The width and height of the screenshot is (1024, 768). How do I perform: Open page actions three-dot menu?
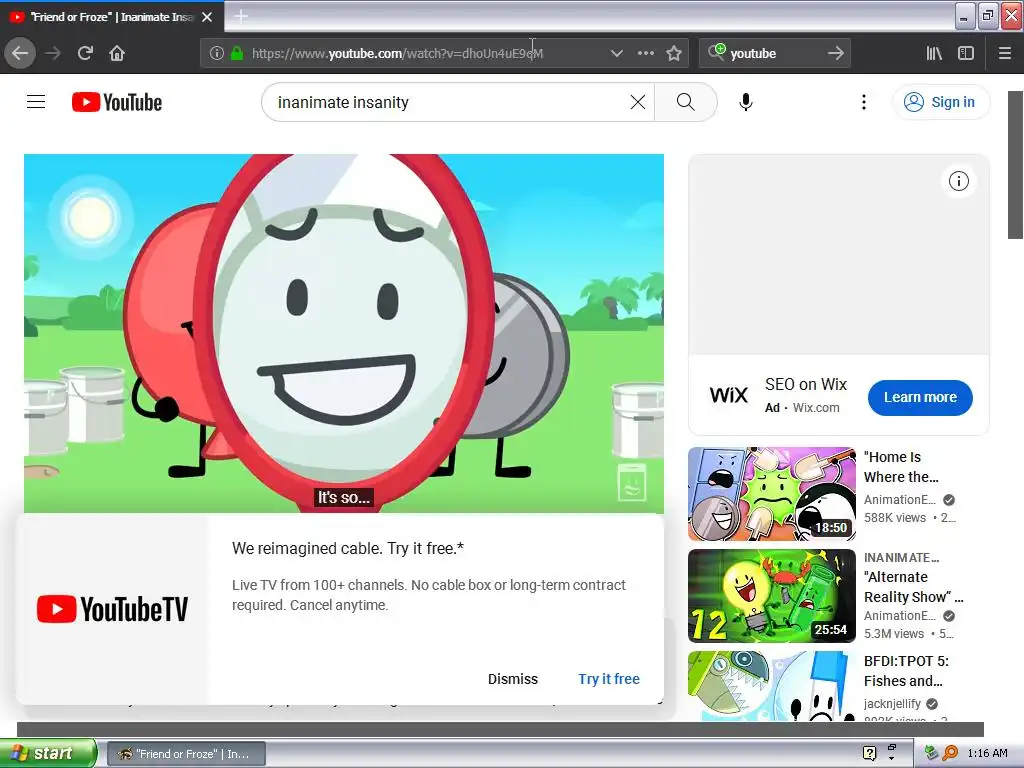pyautogui.click(x=645, y=54)
